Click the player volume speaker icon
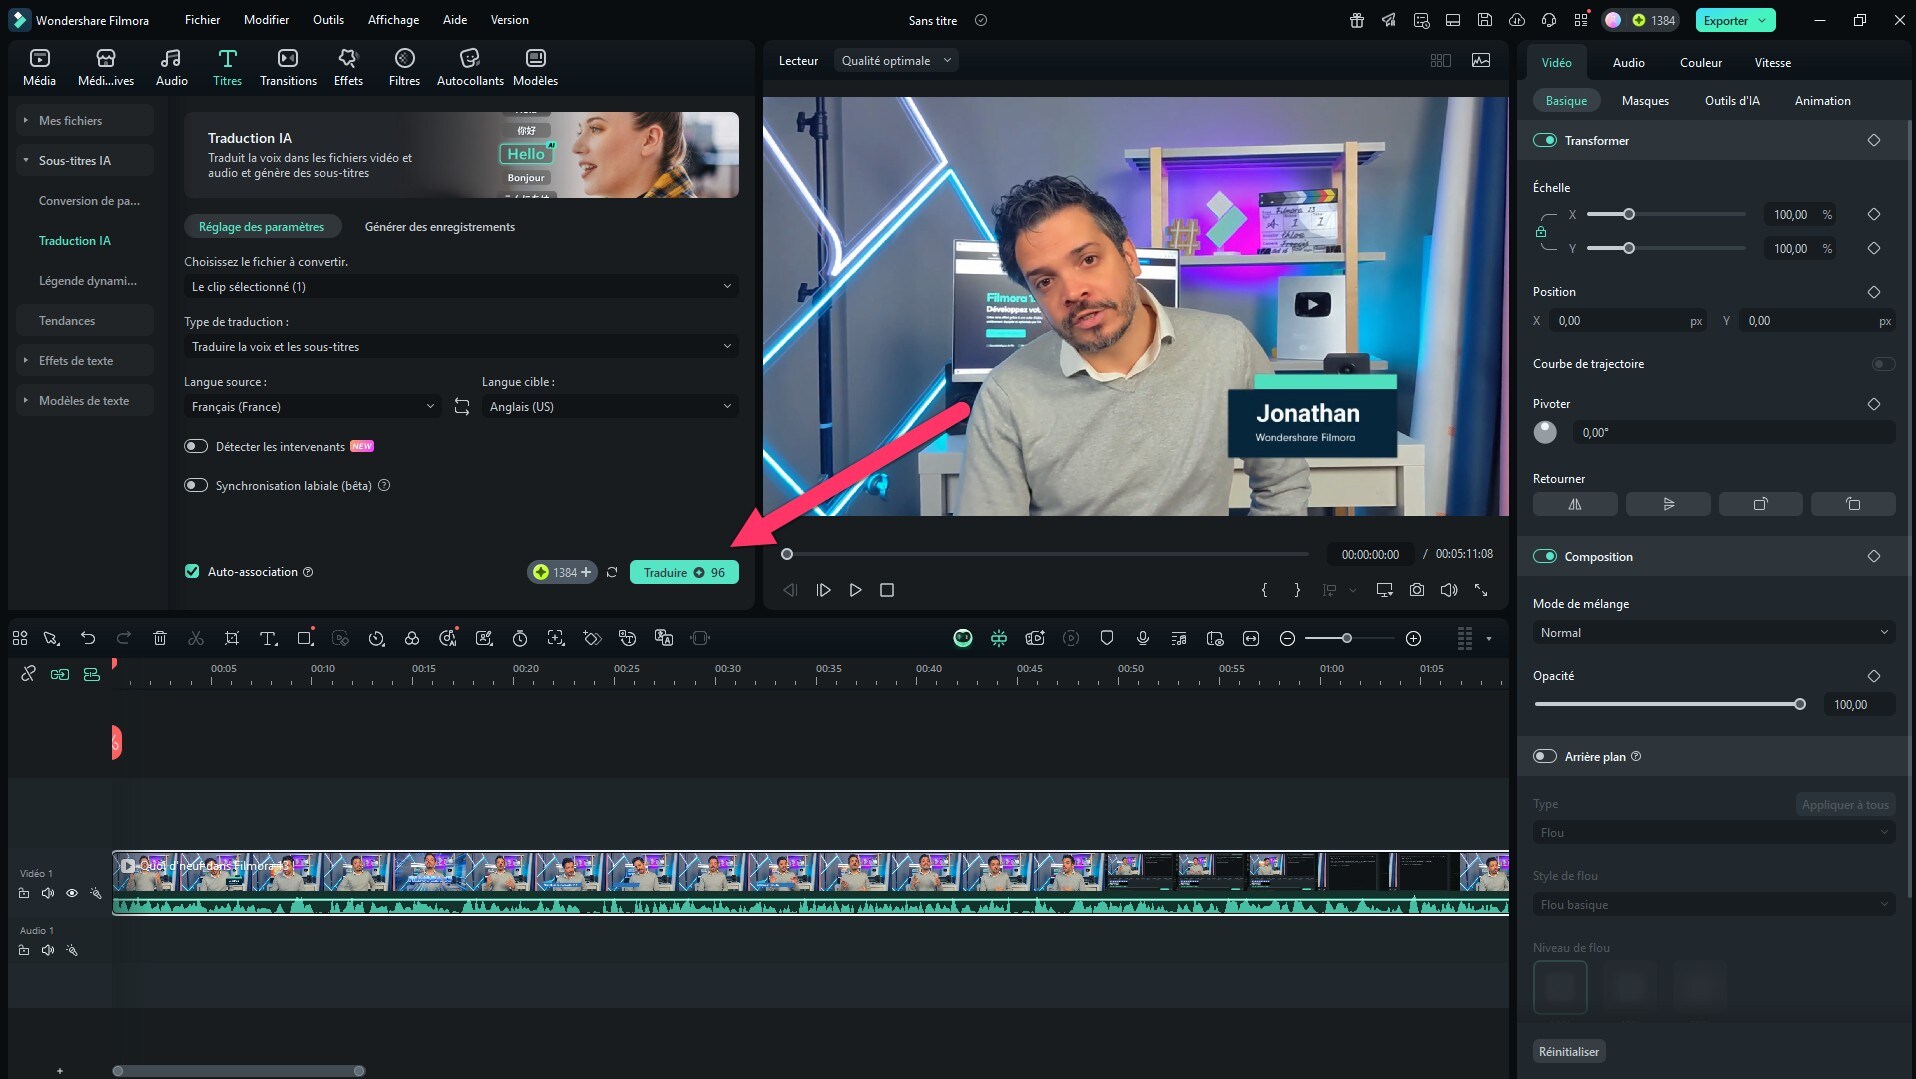Viewport: 1916px width, 1079px height. pyautogui.click(x=1449, y=590)
